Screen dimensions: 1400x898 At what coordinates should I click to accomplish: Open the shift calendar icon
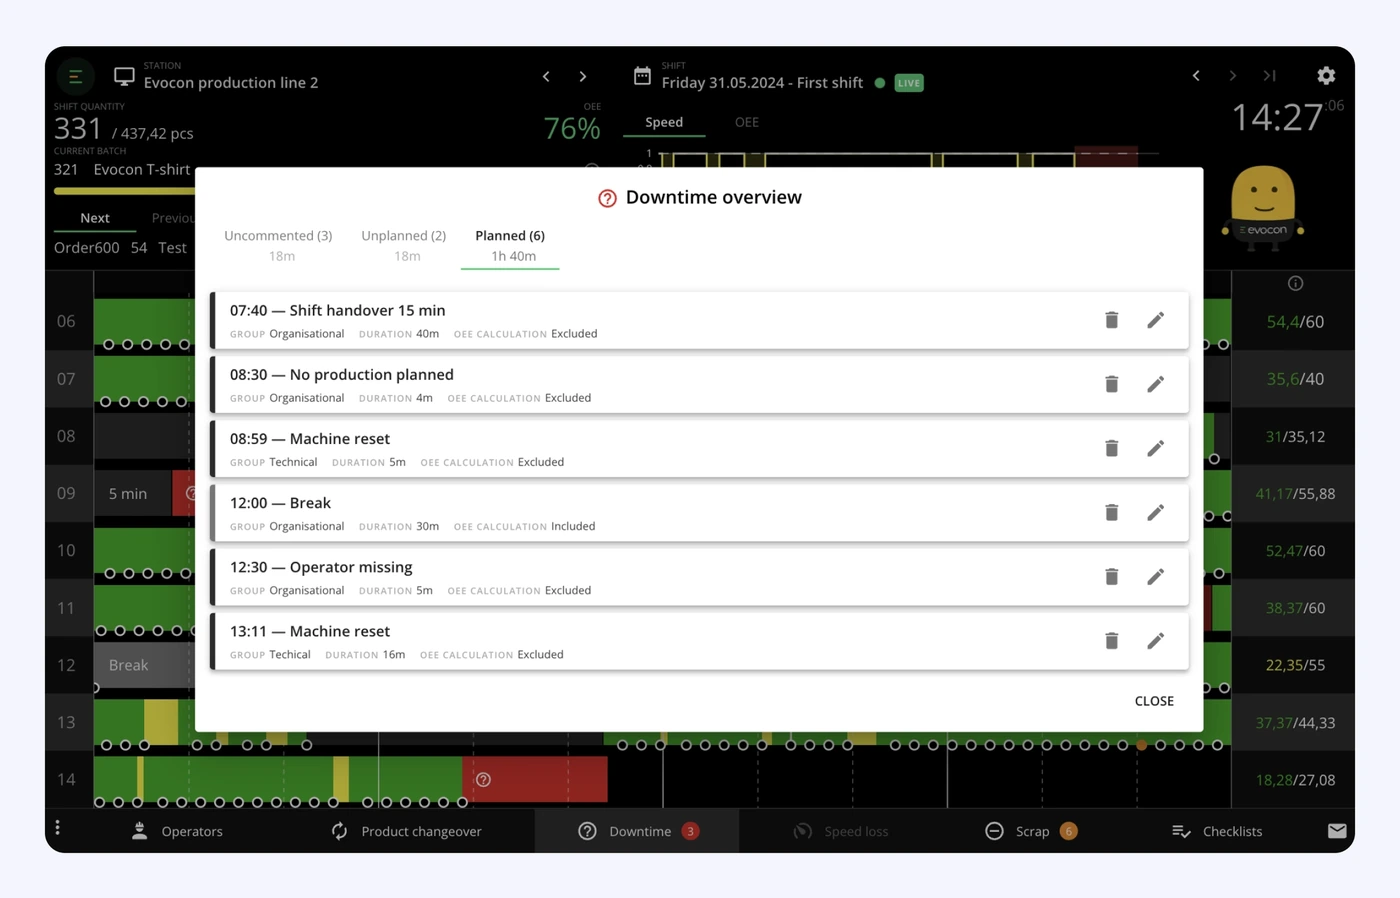pos(642,76)
